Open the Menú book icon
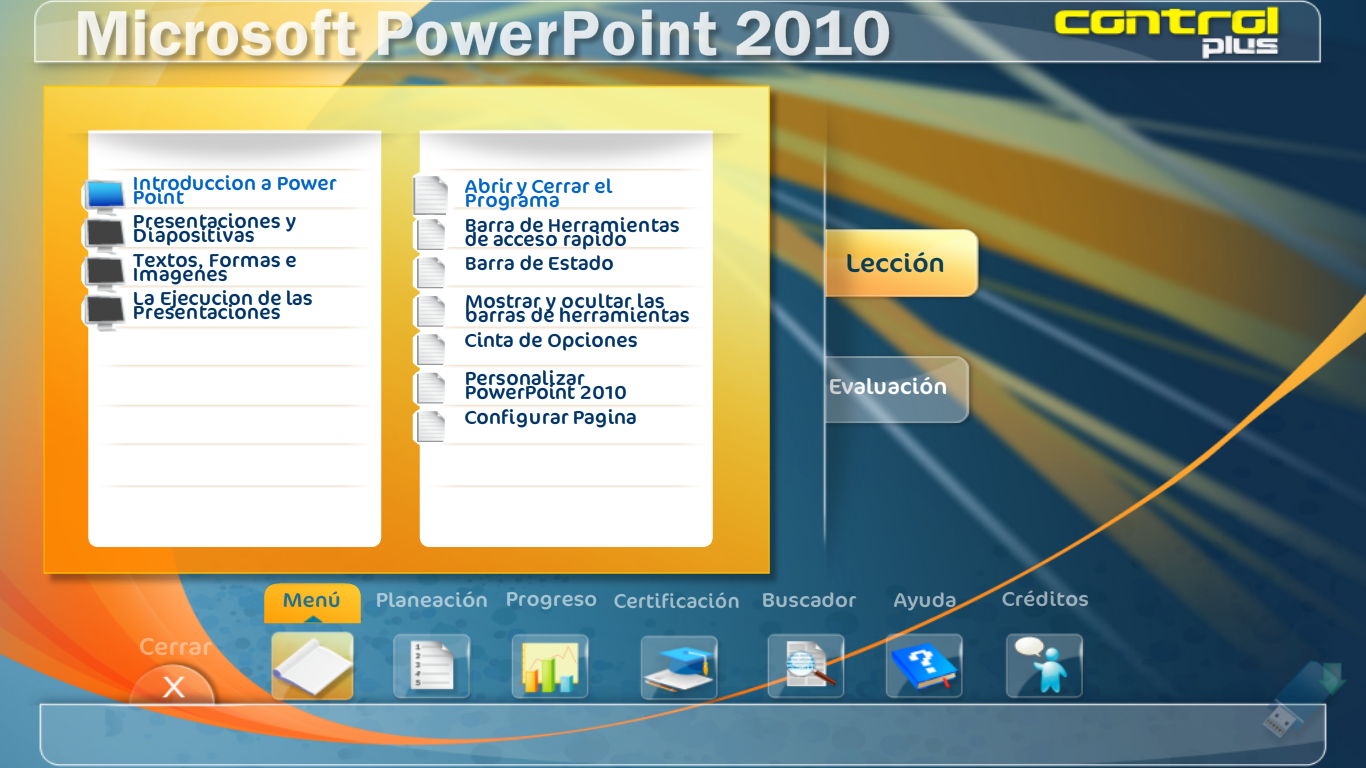Image resolution: width=1366 pixels, height=768 pixels. (312, 666)
